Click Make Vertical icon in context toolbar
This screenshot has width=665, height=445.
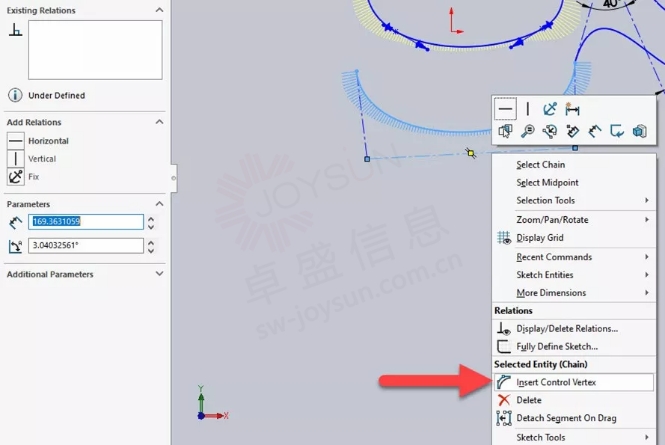point(528,109)
